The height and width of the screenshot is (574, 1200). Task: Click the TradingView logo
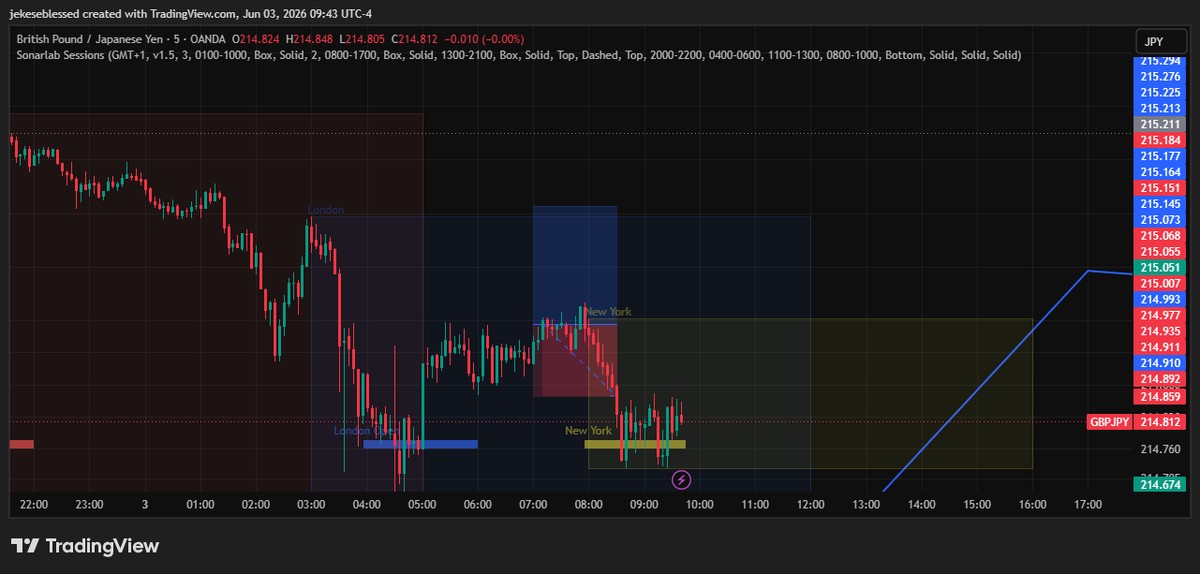85,546
